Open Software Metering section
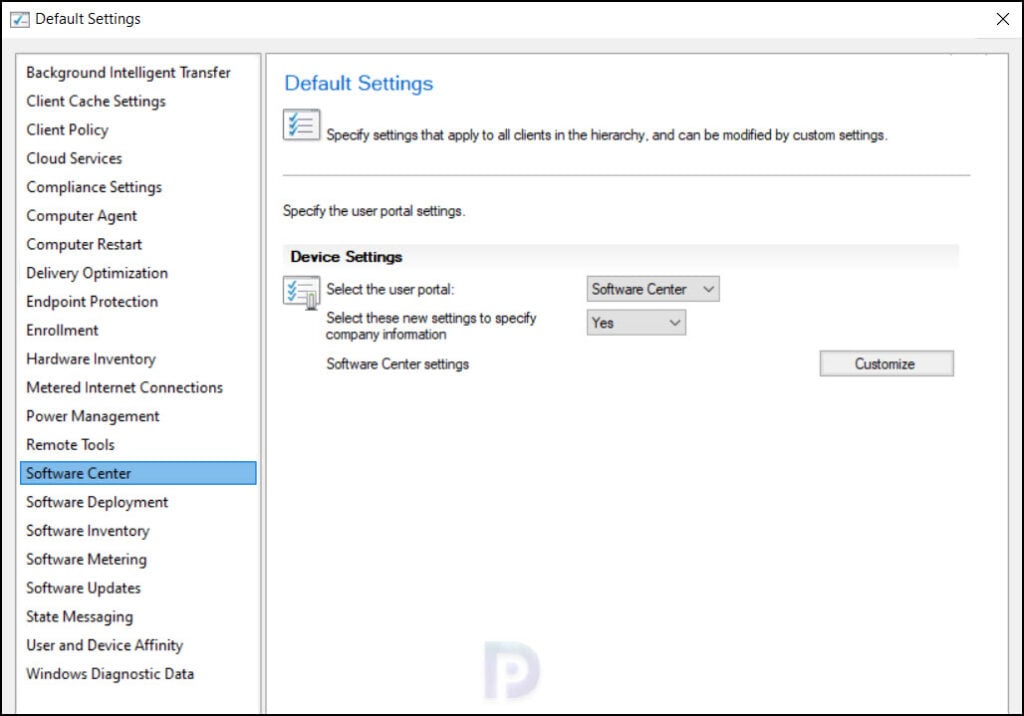The image size is (1024, 716). click(x=87, y=560)
